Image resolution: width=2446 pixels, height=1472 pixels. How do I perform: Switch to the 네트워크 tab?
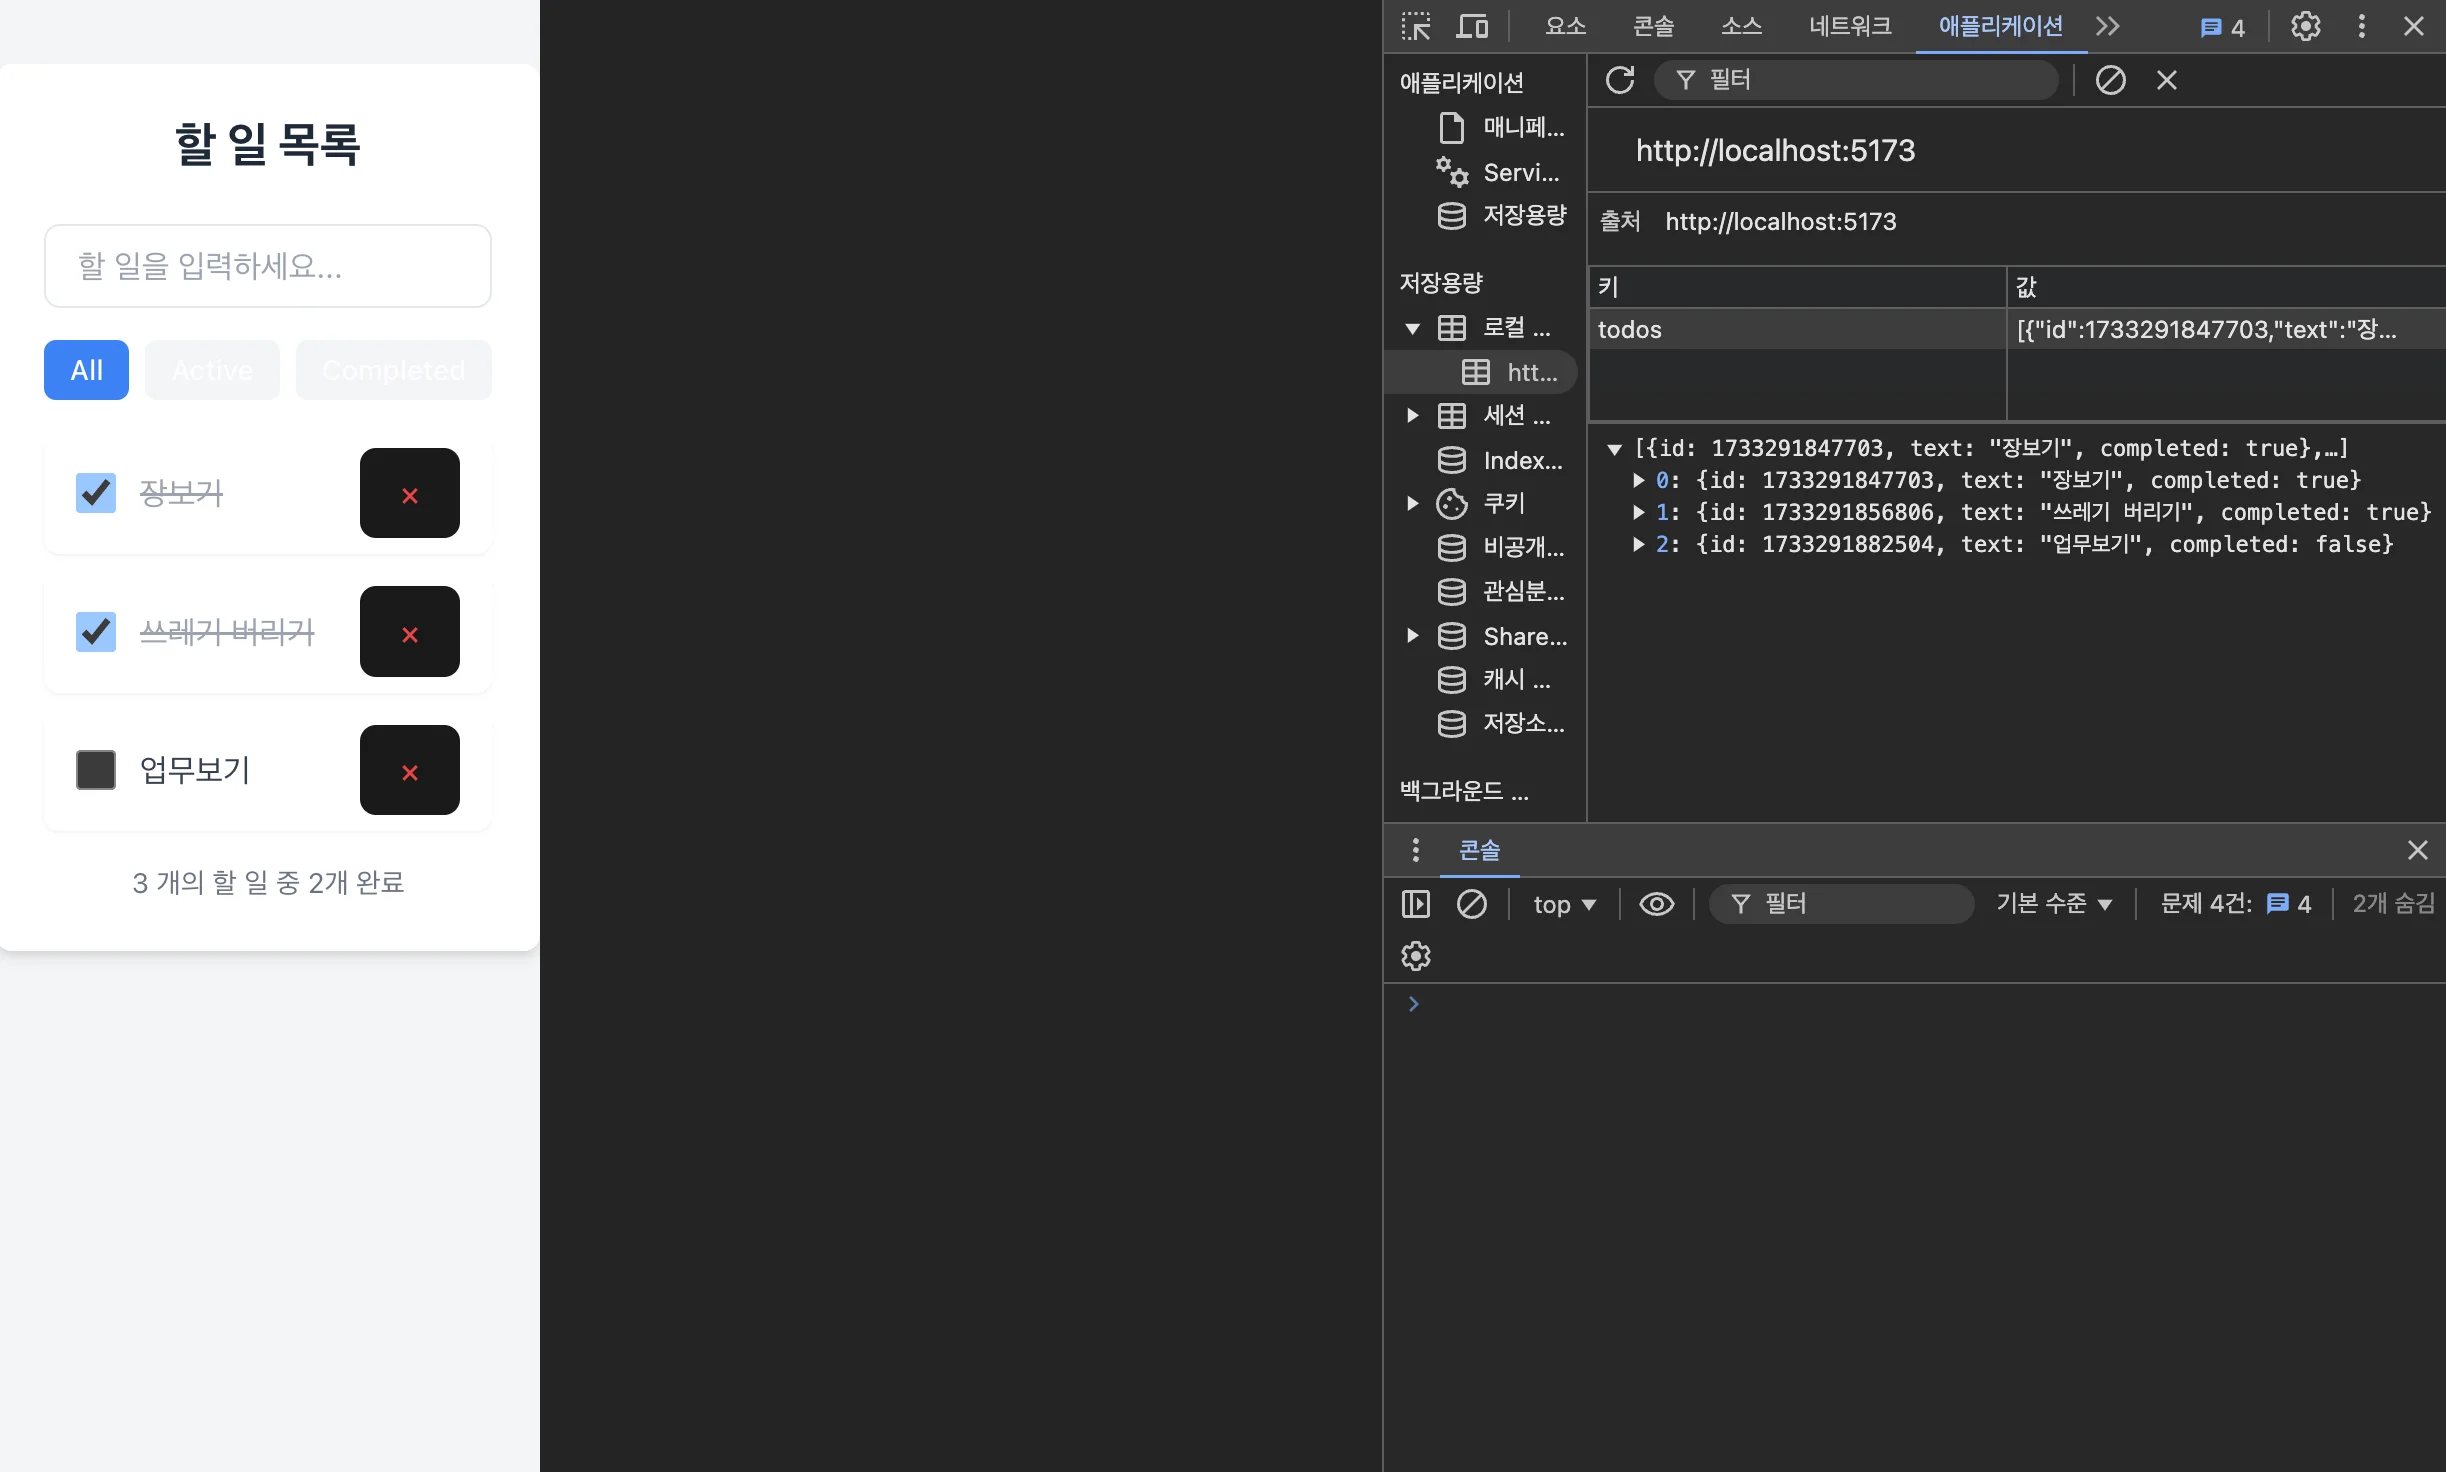coord(1849,26)
